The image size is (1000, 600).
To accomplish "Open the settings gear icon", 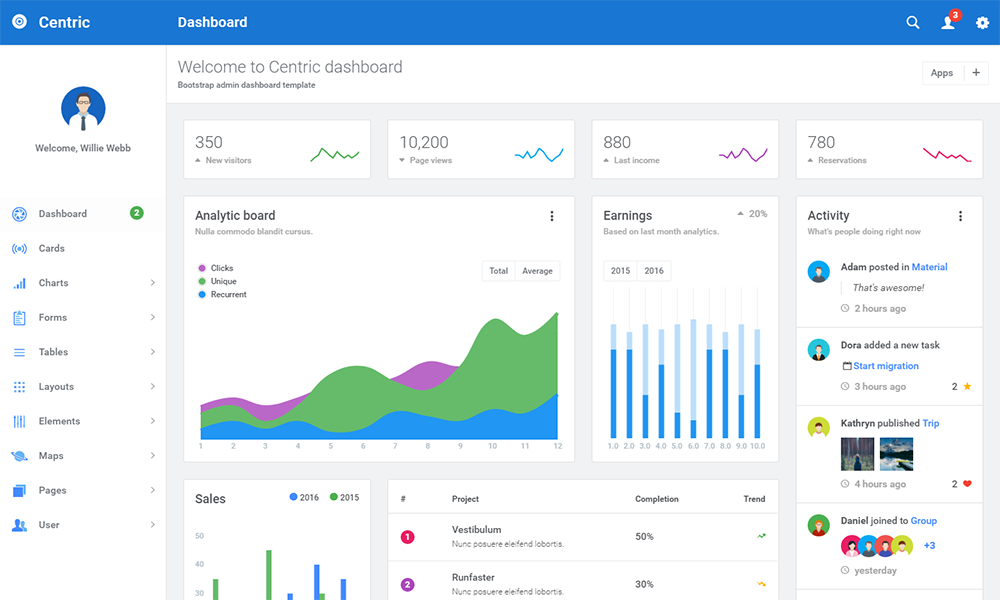I will (x=982, y=23).
